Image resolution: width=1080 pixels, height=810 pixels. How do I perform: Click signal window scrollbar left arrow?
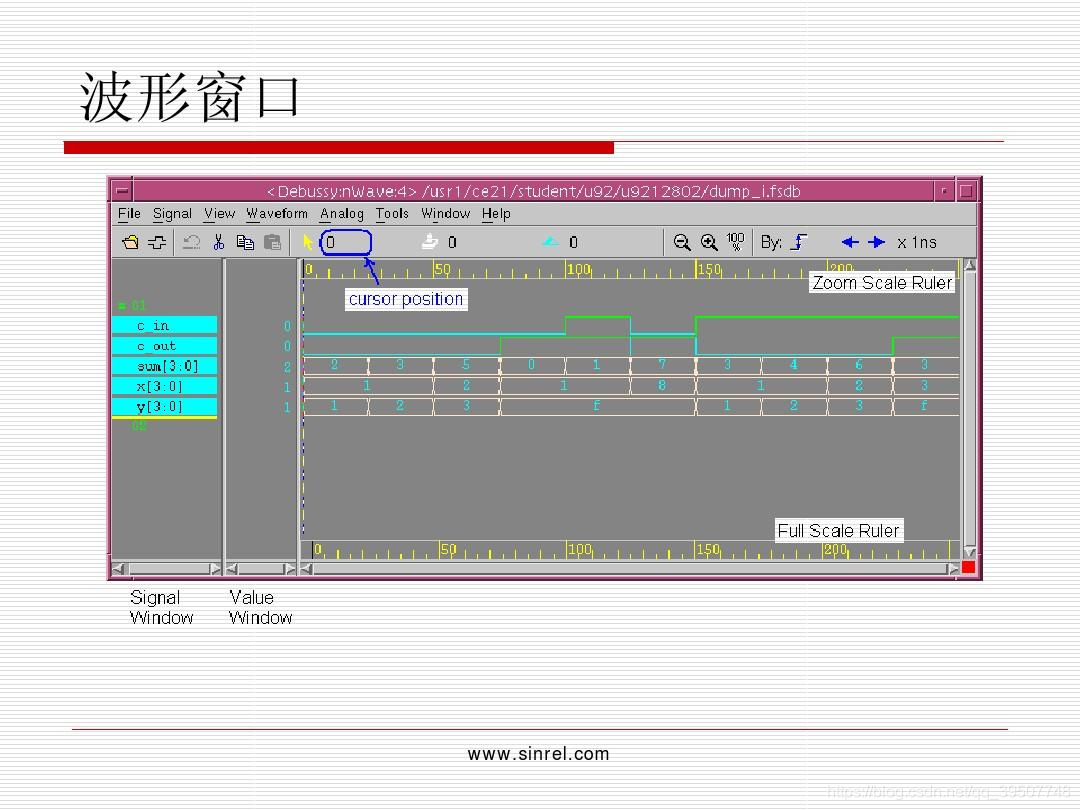tap(118, 569)
